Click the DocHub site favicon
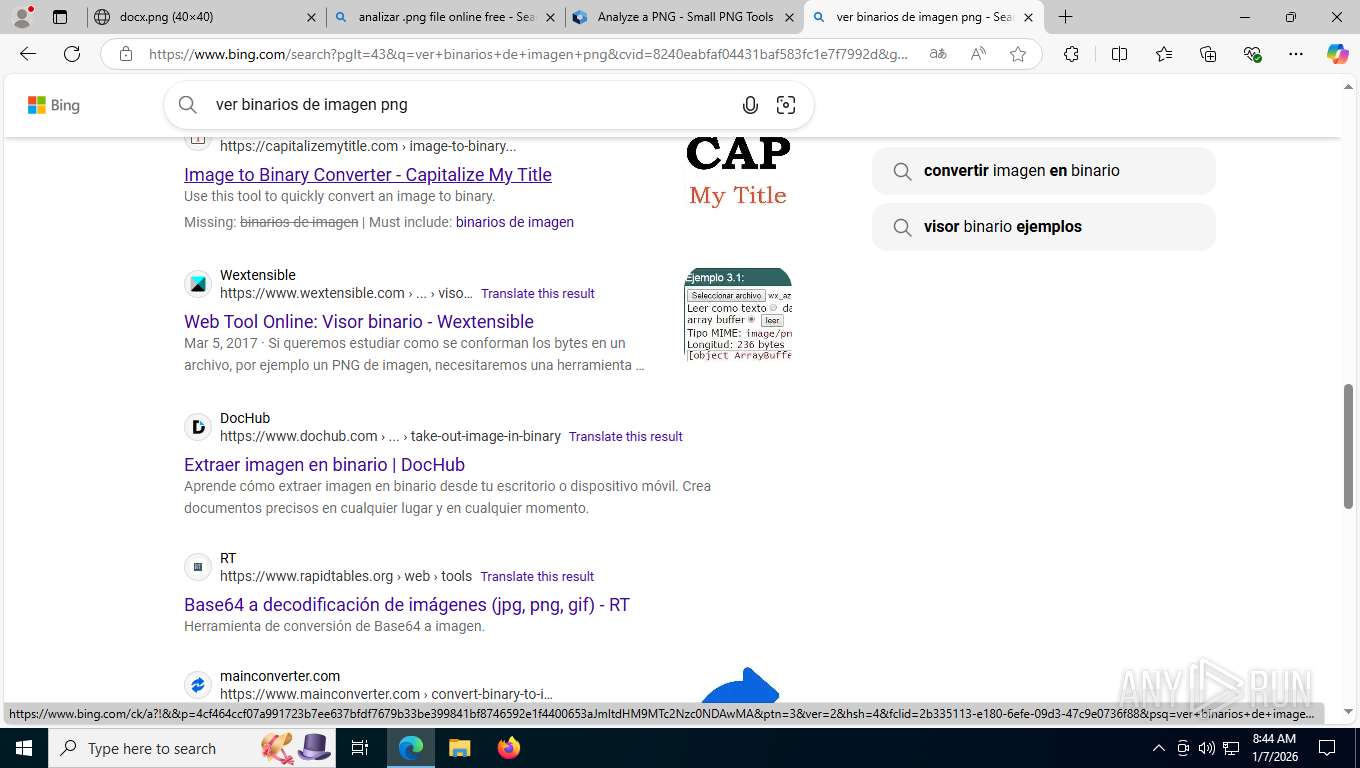The image size is (1360, 768). click(x=198, y=427)
